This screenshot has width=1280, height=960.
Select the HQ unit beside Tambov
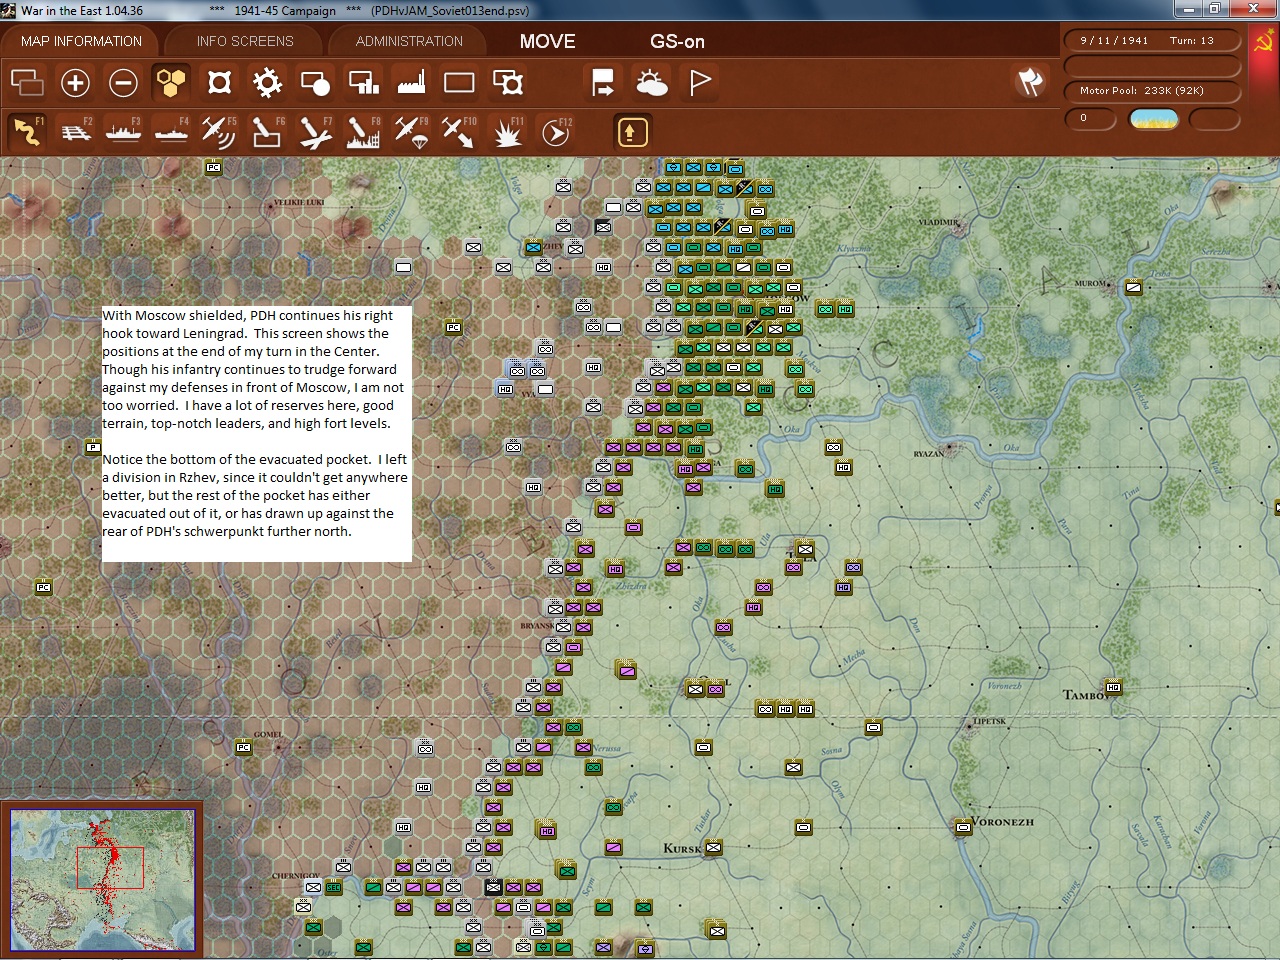click(x=1113, y=688)
